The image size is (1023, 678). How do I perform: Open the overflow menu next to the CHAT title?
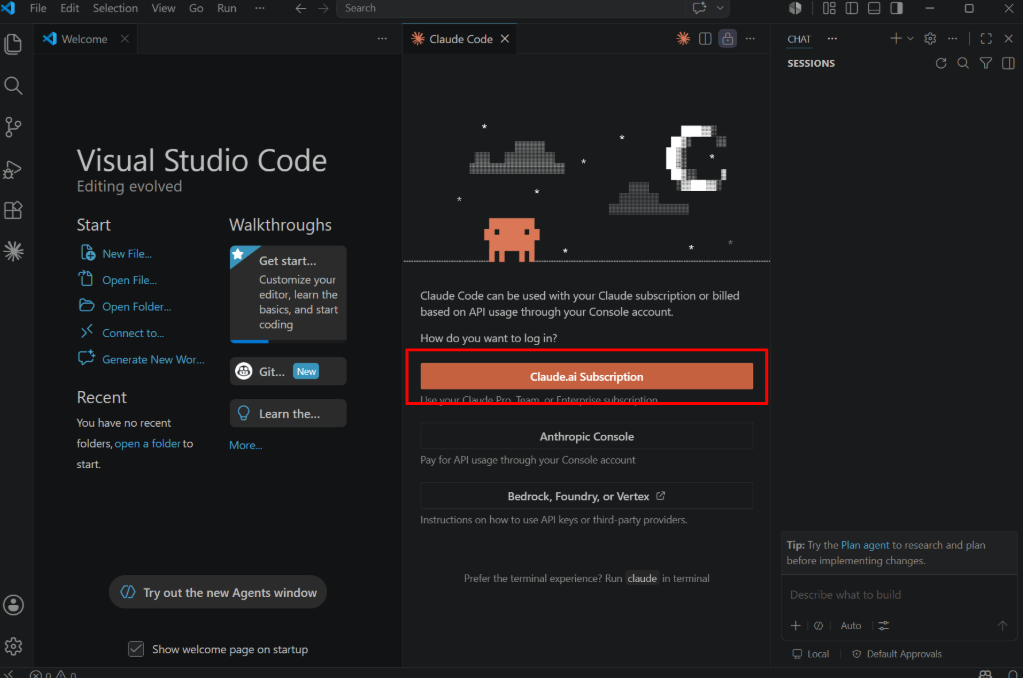[x=832, y=39]
